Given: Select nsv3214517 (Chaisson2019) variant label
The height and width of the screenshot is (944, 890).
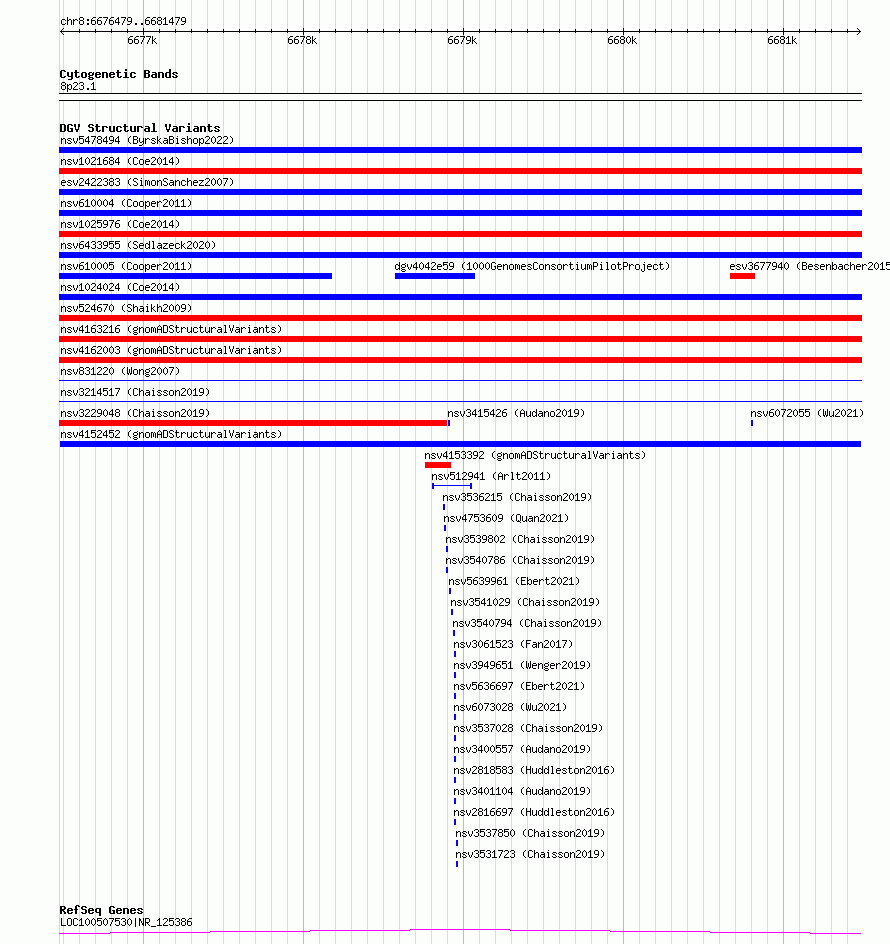Looking at the screenshot, I should tap(135, 393).
